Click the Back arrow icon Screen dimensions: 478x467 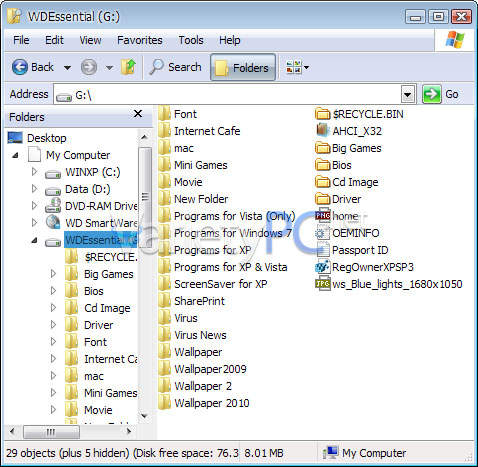click(20, 67)
